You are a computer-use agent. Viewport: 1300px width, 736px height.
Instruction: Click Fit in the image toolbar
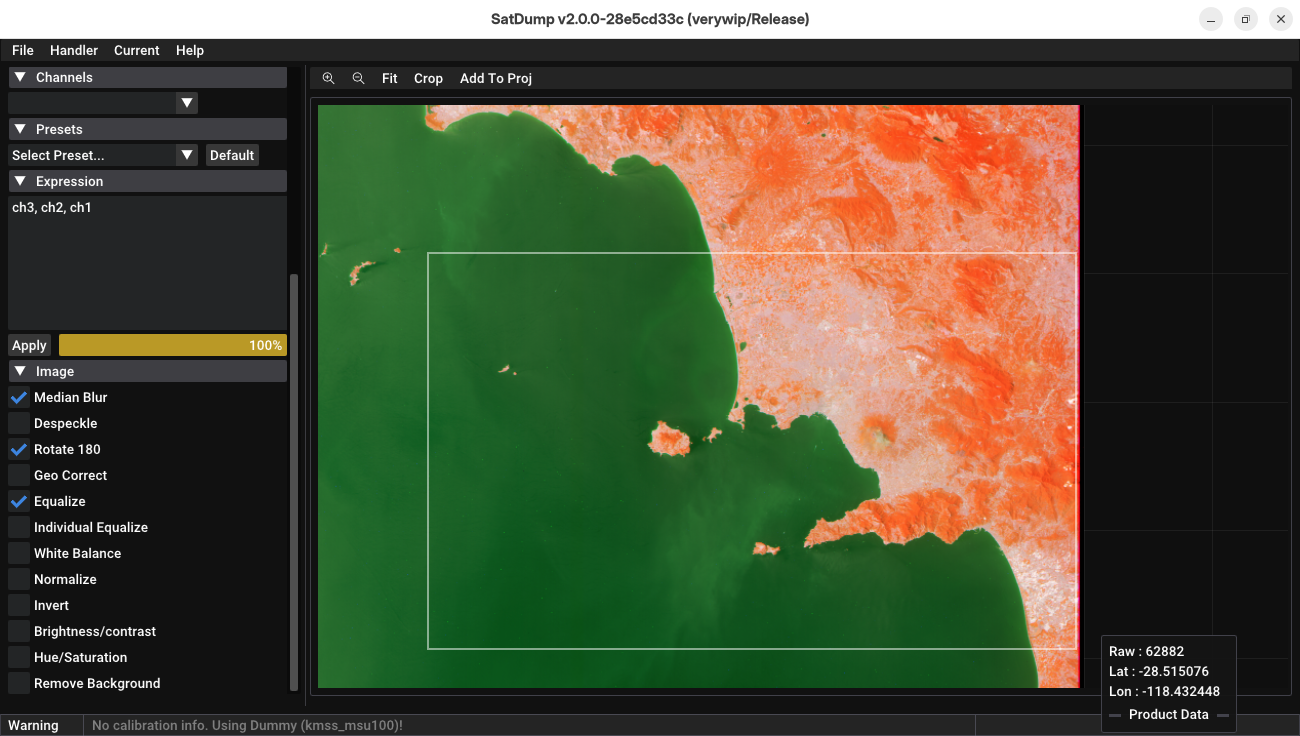pyautogui.click(x=389, y=78)
